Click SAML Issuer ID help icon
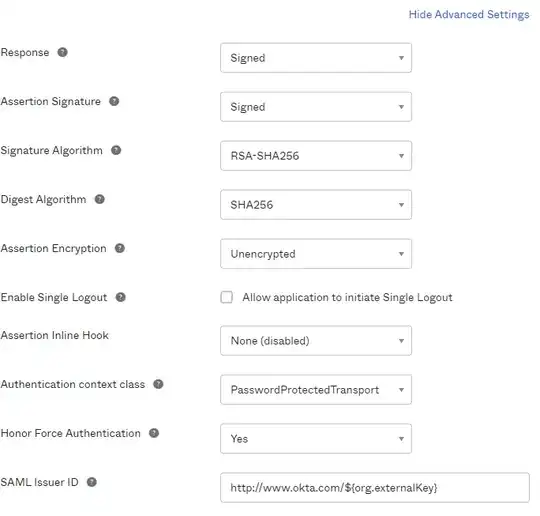This screenshot has width=540, height=516. [92, 482]
